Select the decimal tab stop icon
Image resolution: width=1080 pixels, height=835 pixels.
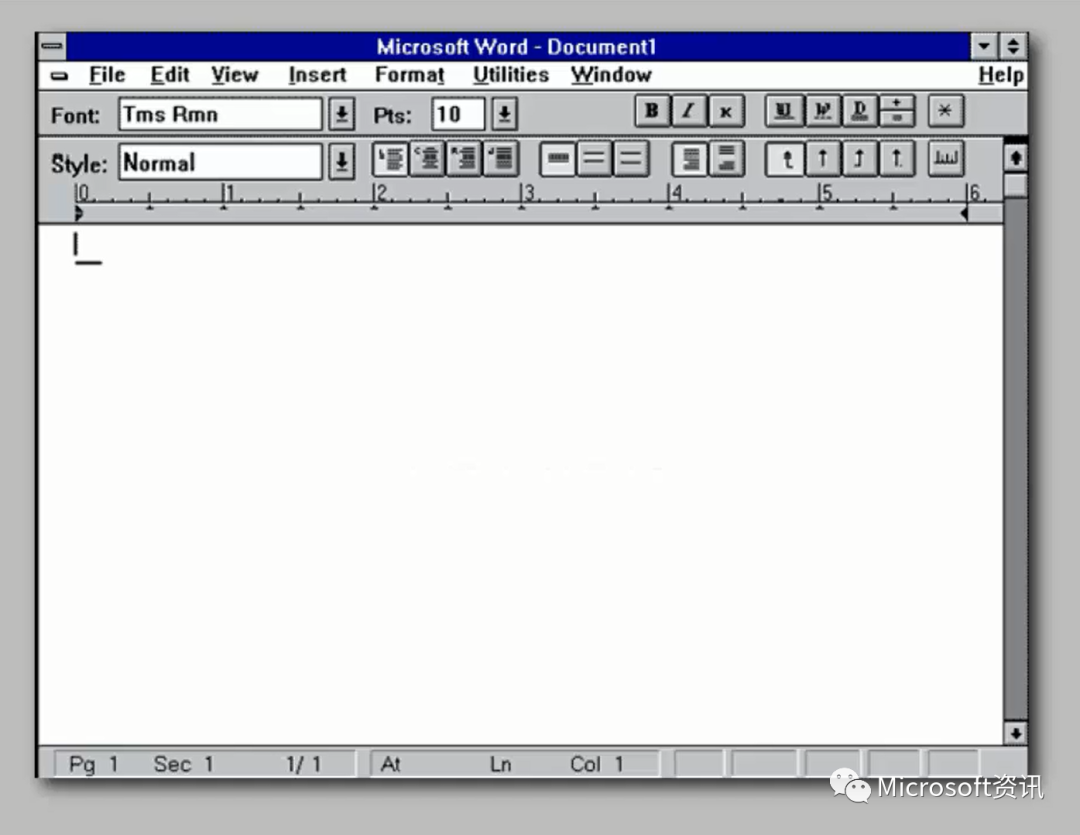click(897, 159)
